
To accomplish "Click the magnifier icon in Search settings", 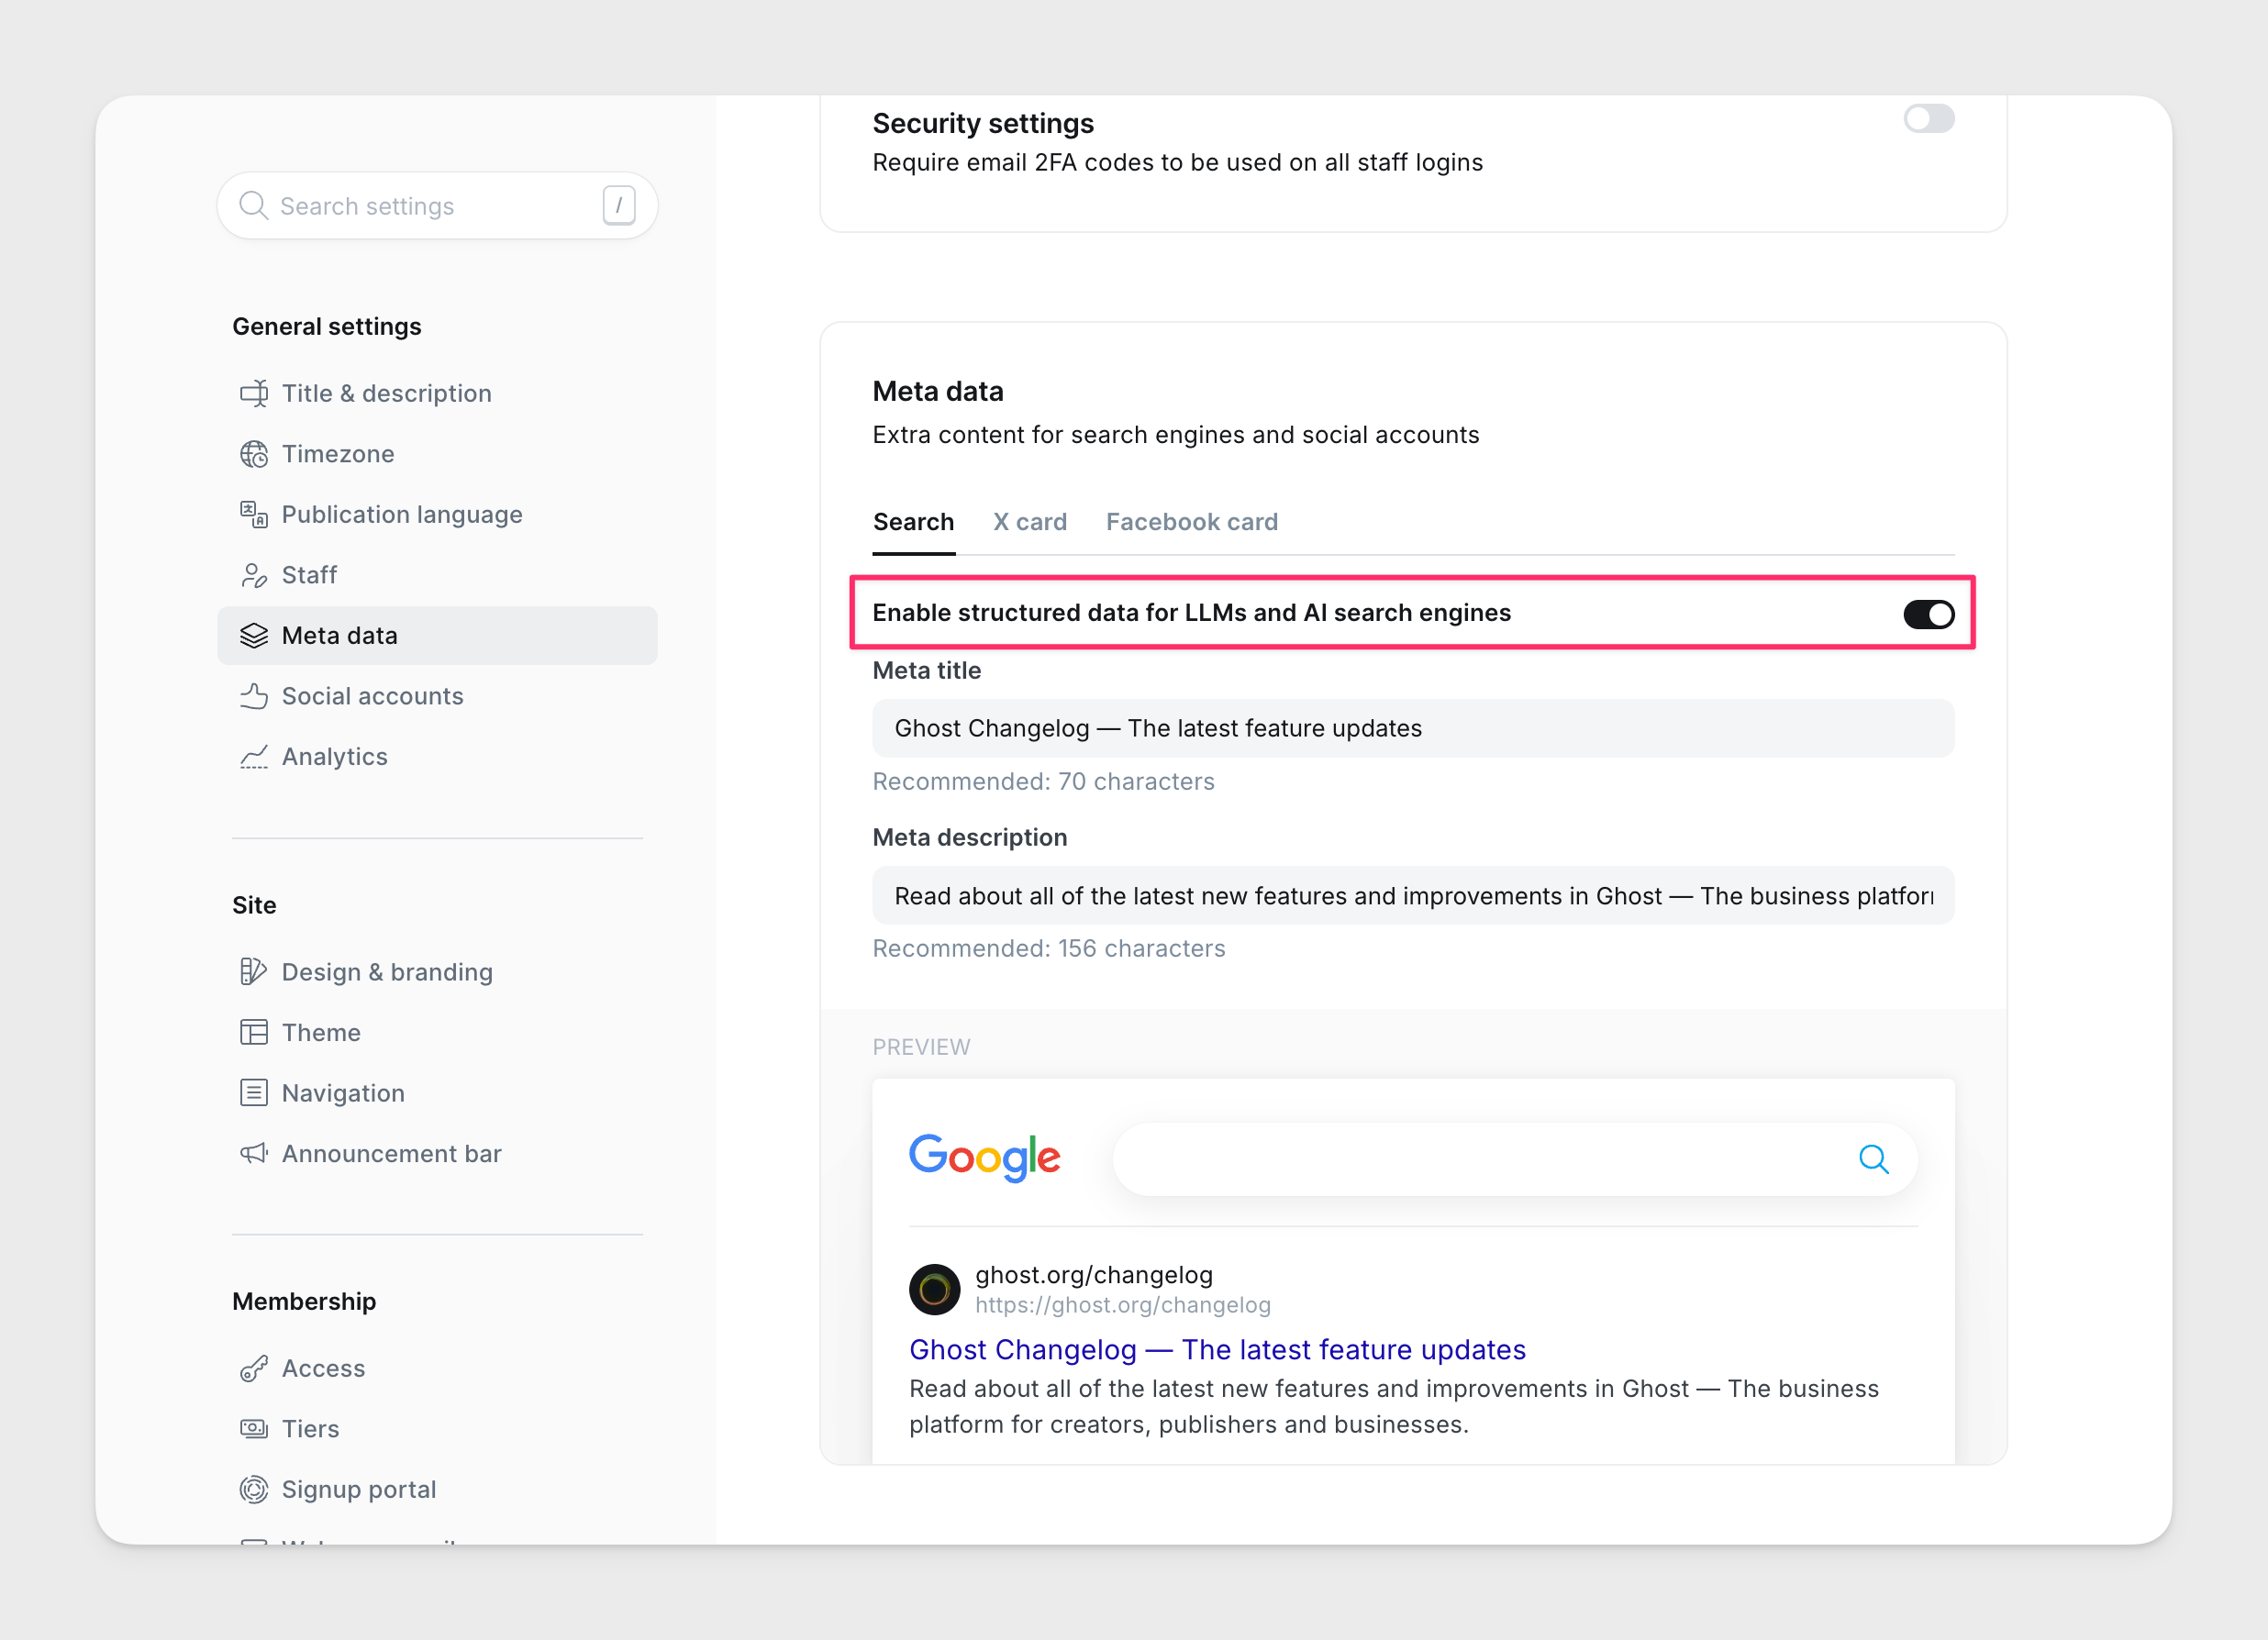I will 254,206.
